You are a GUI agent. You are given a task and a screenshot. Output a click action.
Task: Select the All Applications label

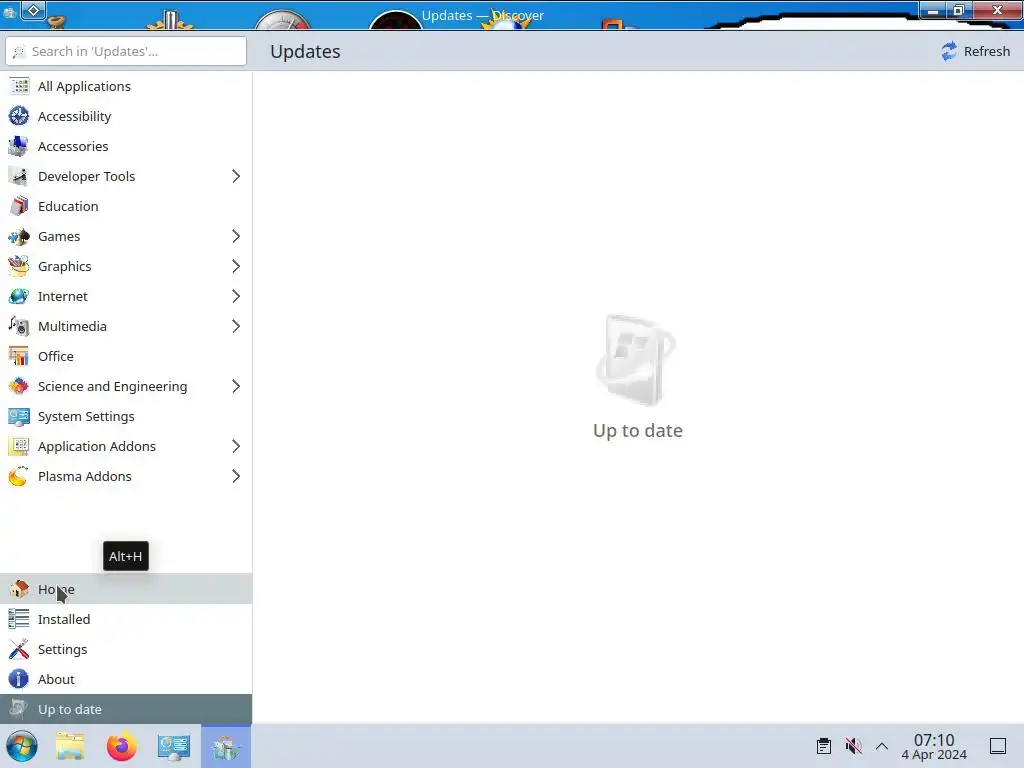(x=84, y=86)
